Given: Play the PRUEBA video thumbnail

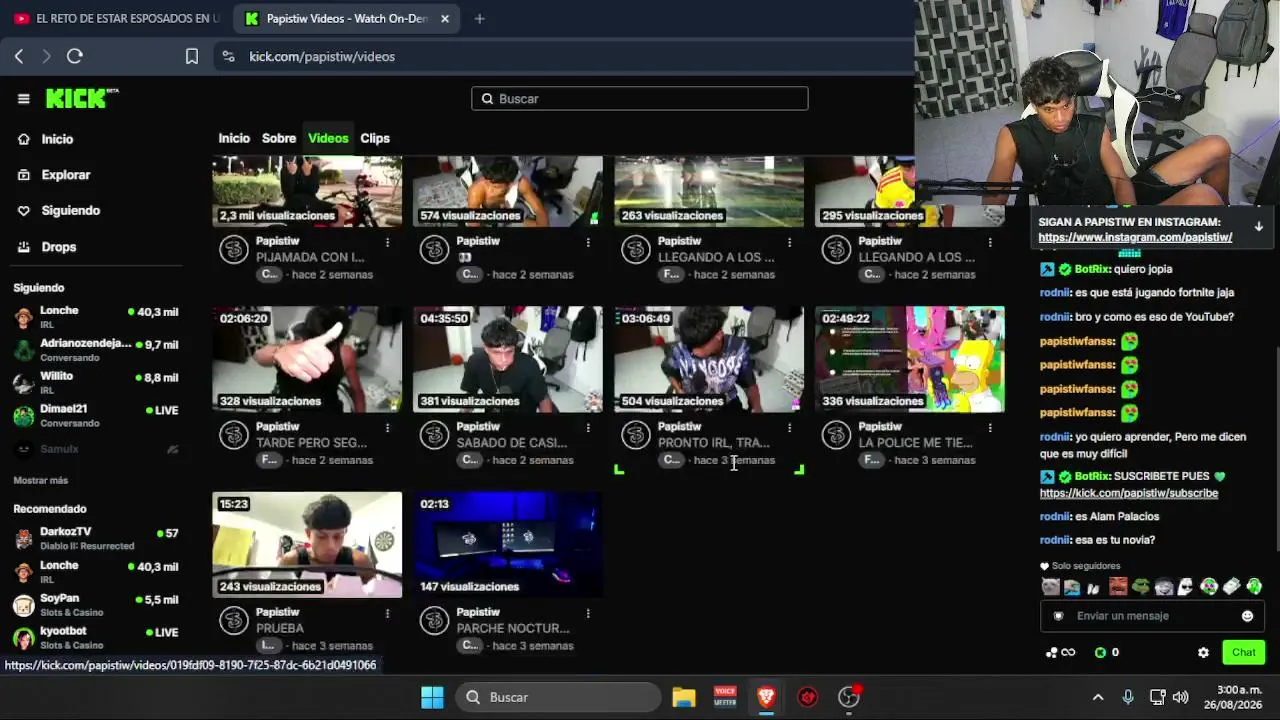Looking at the screenshot, I should click(307, 545).
